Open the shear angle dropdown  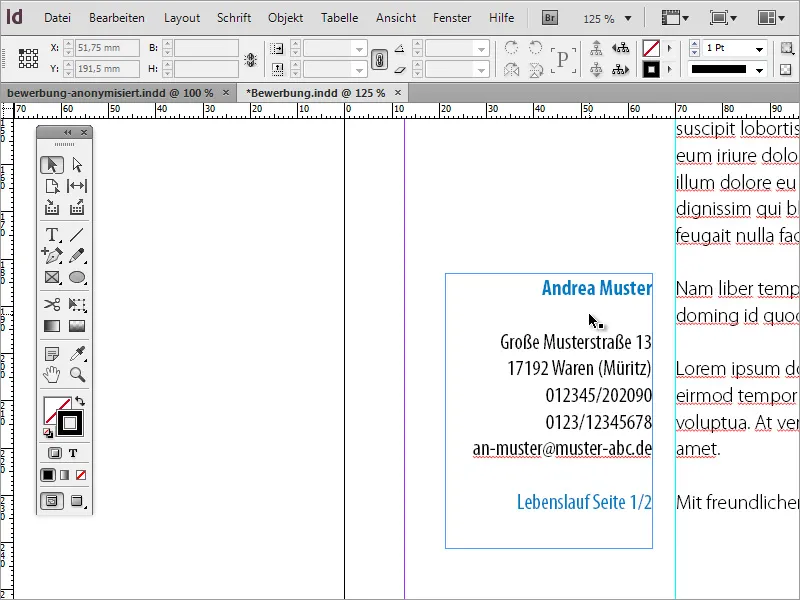[481, 70]
